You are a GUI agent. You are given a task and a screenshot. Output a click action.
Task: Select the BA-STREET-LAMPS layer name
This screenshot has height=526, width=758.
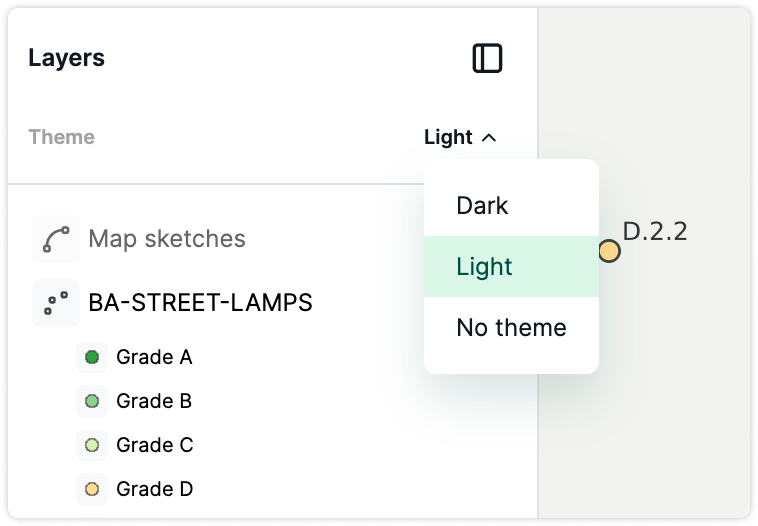click(200, 303)
